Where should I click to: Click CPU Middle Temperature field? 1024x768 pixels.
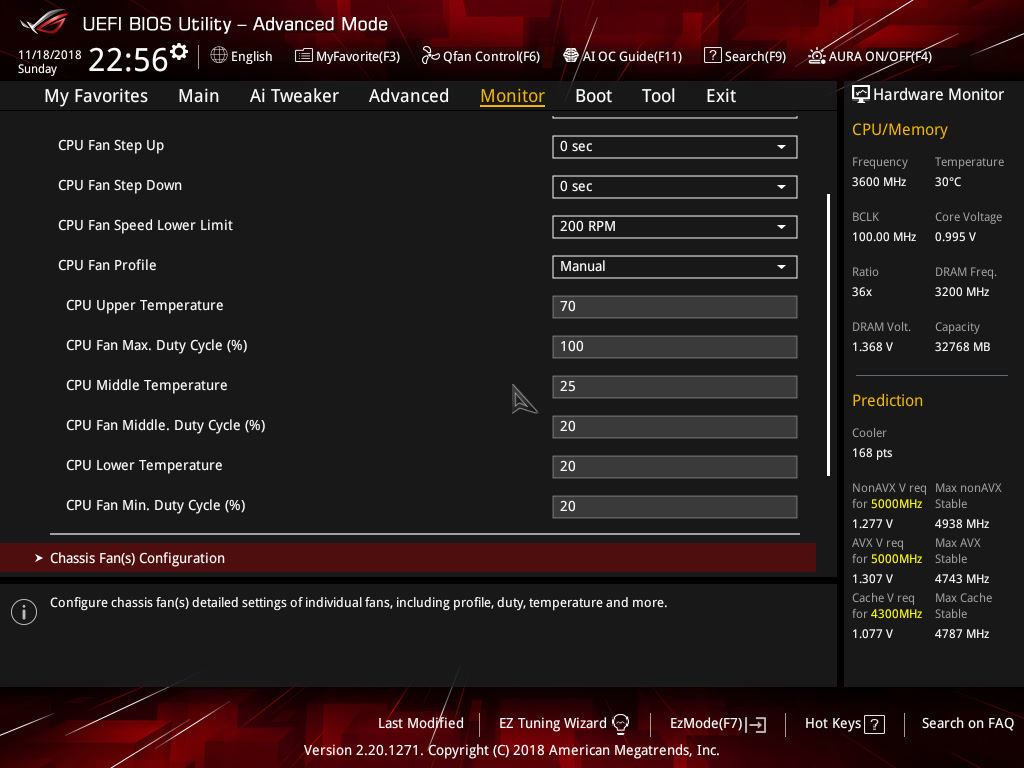pyautogui.click(x=675, y=387)
